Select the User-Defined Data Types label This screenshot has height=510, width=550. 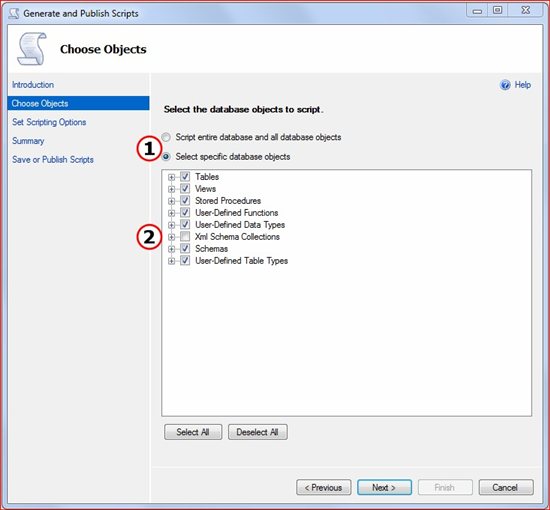[x=240, y=224]
